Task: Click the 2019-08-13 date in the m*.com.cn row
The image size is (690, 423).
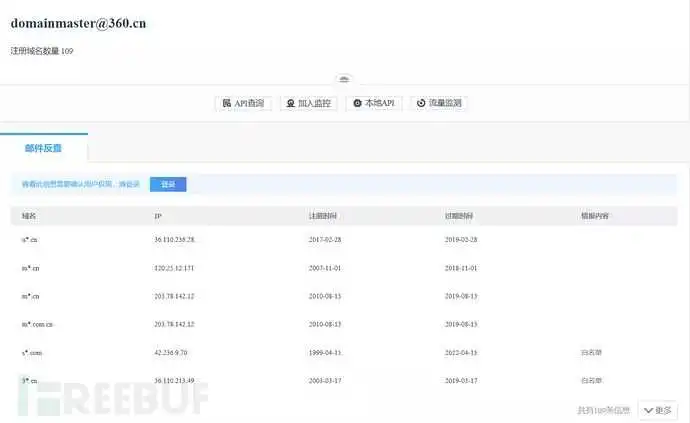Action: pyautogui.click(x=461, y=324)
